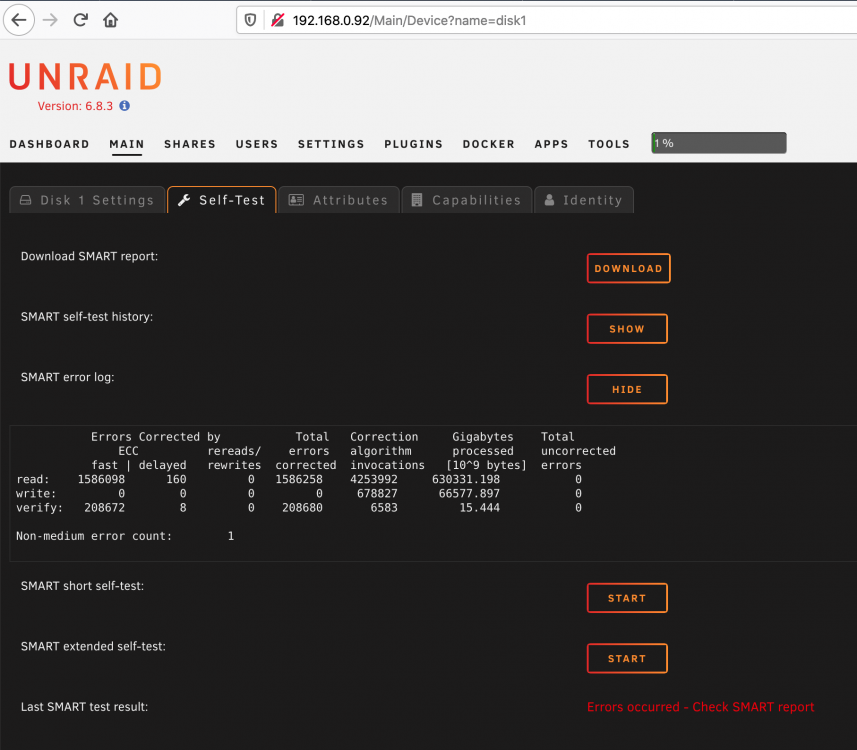Show the SMART self-test history
857x750 pixels.
pos(627,329)
